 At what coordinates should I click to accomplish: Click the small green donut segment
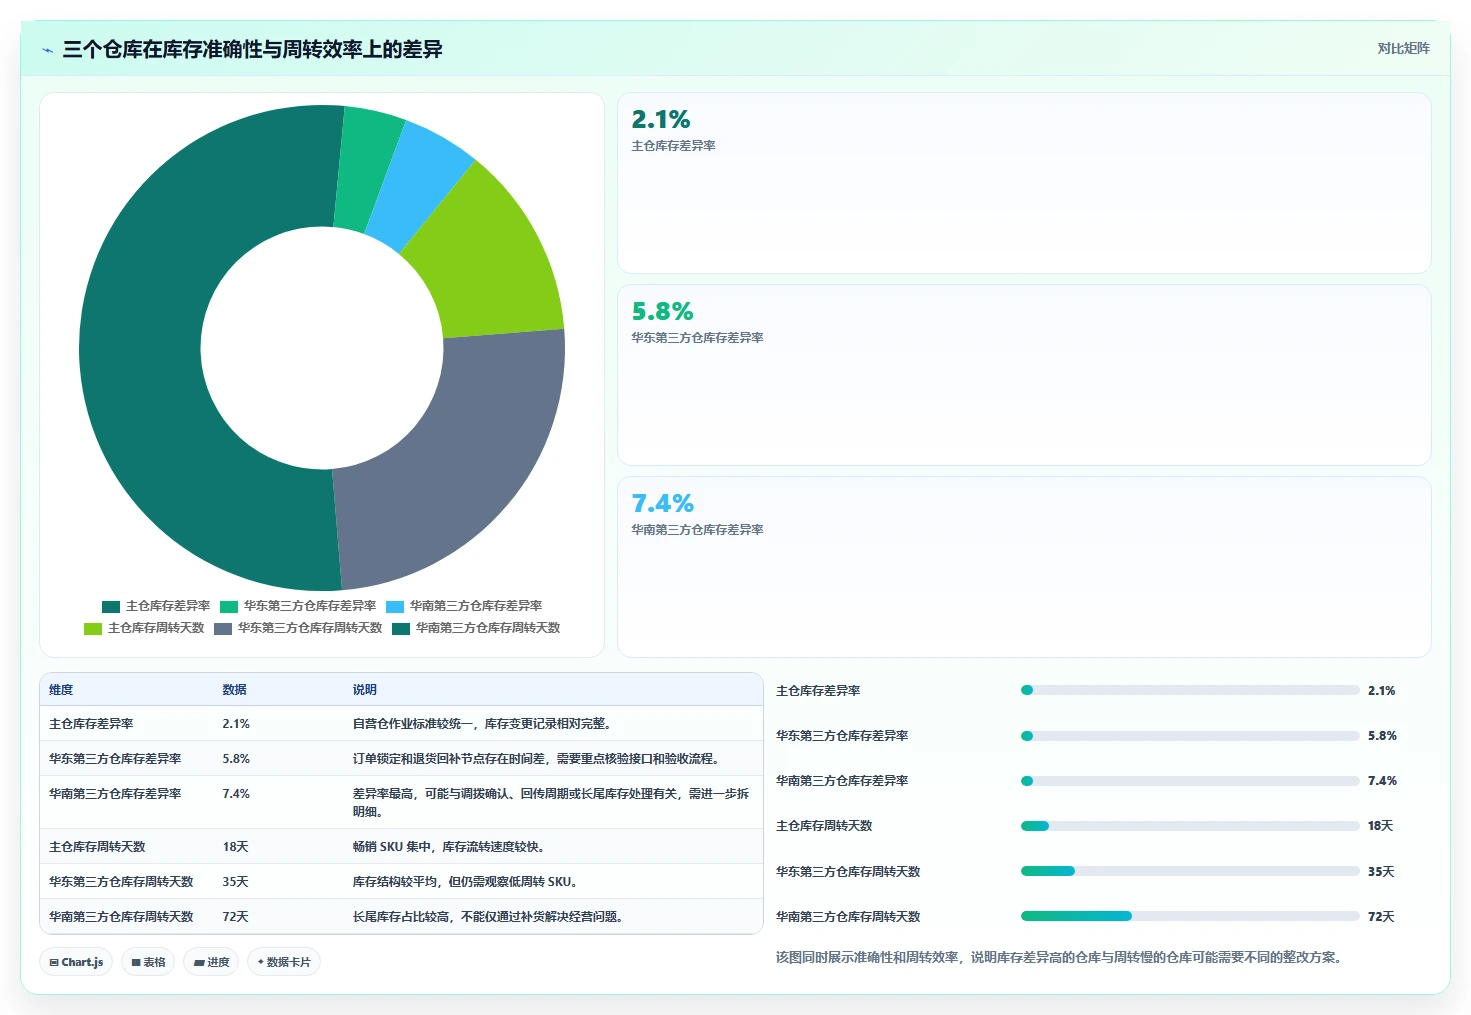tap(367, 170)
